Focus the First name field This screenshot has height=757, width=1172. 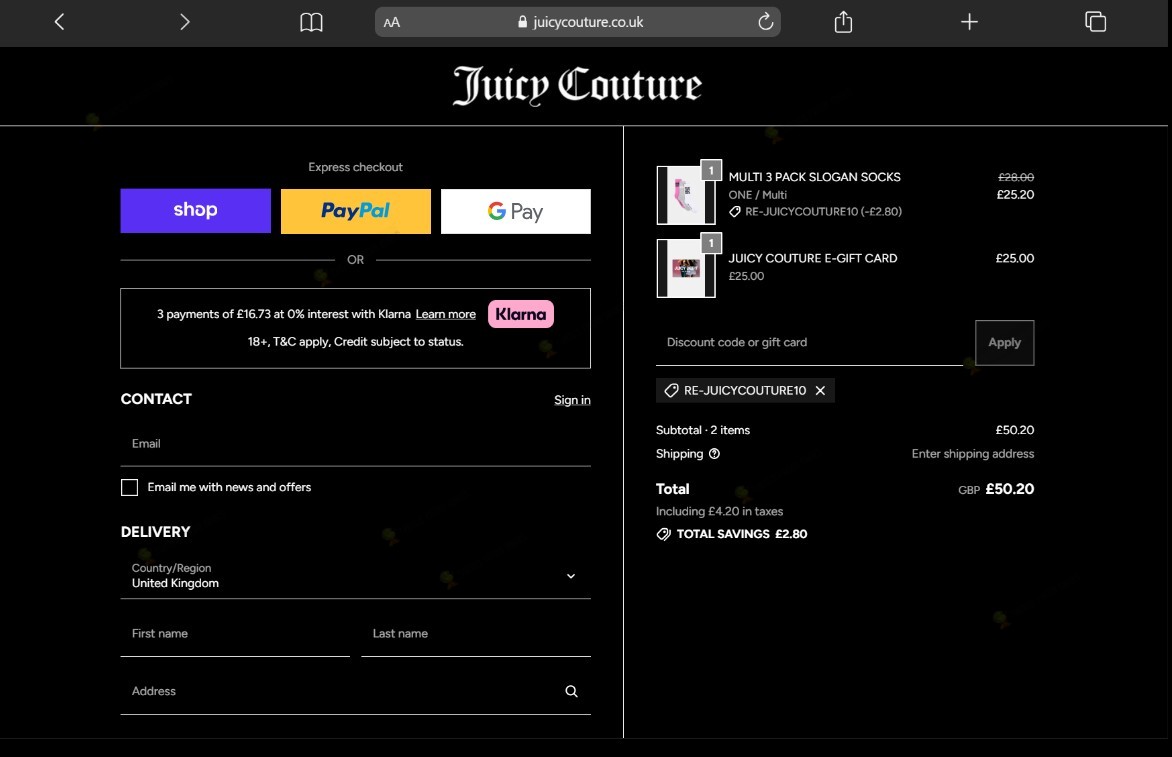[x=235, y=634]
